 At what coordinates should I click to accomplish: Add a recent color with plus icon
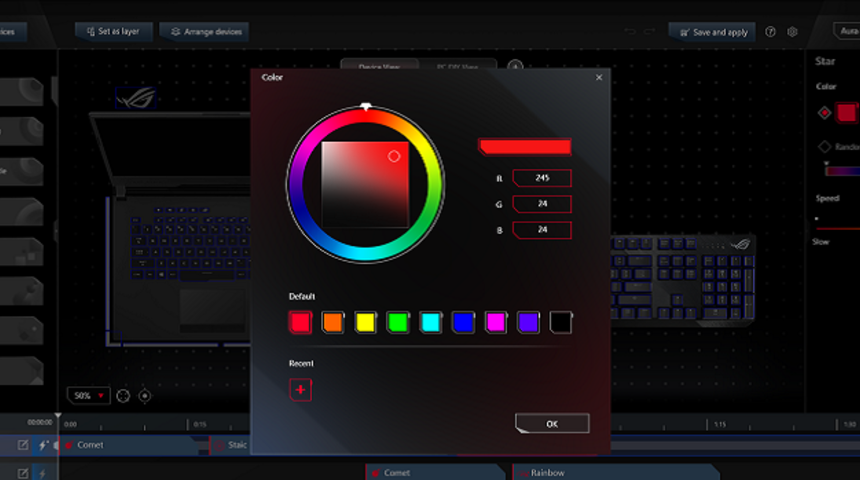(300, 390)
